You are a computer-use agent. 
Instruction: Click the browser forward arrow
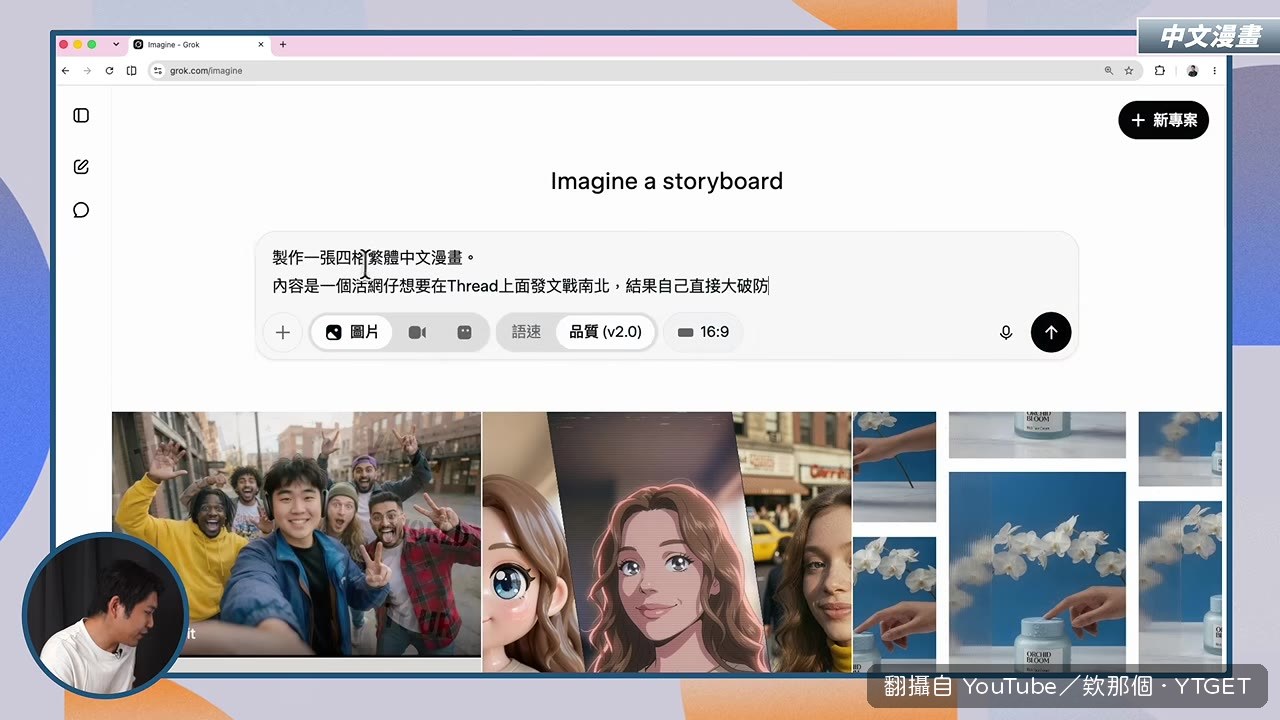(87, 71)
